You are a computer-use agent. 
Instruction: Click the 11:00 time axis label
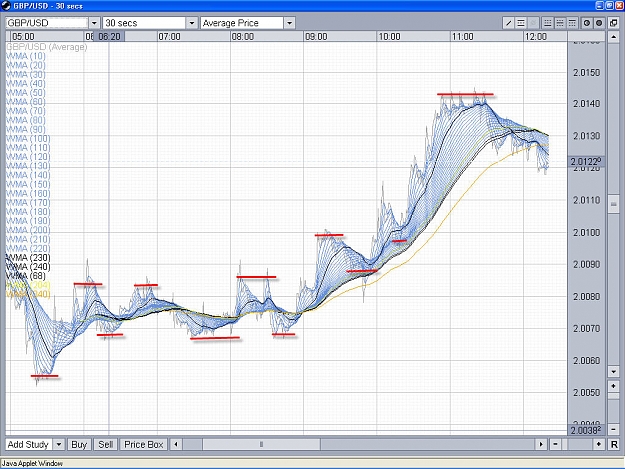pyautogui.click(x=463, y=37)
